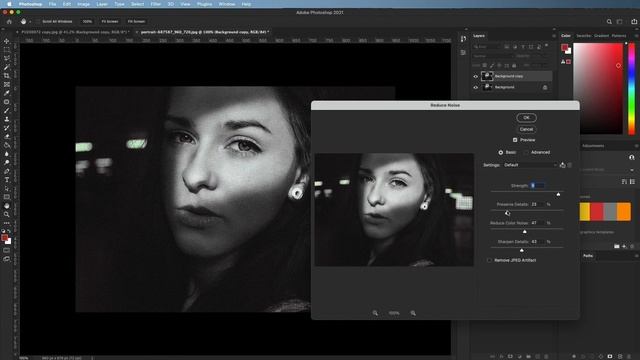Click the hue spectrum strip in Color panel
This screenshot has height=360, width=640.
pos(631,89)
